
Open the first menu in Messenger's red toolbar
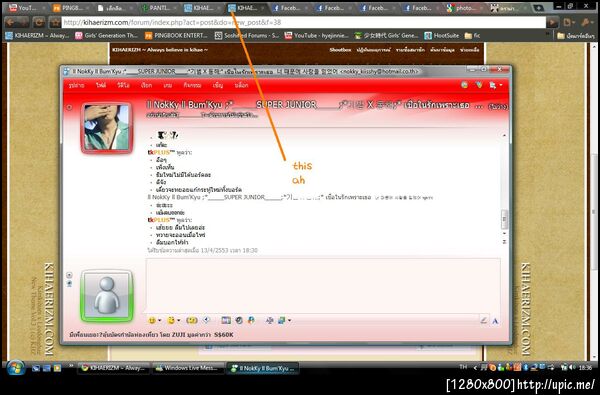click(77, 85)
